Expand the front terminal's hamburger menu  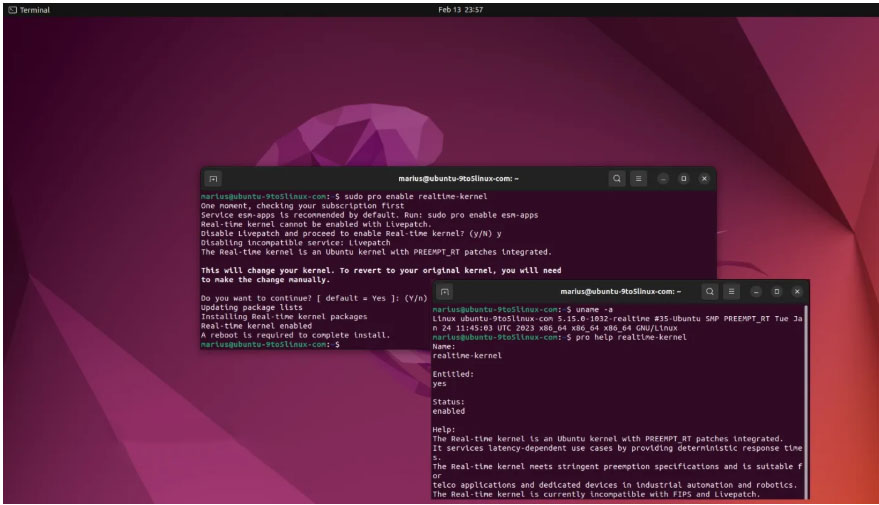(x=731, y=291)
